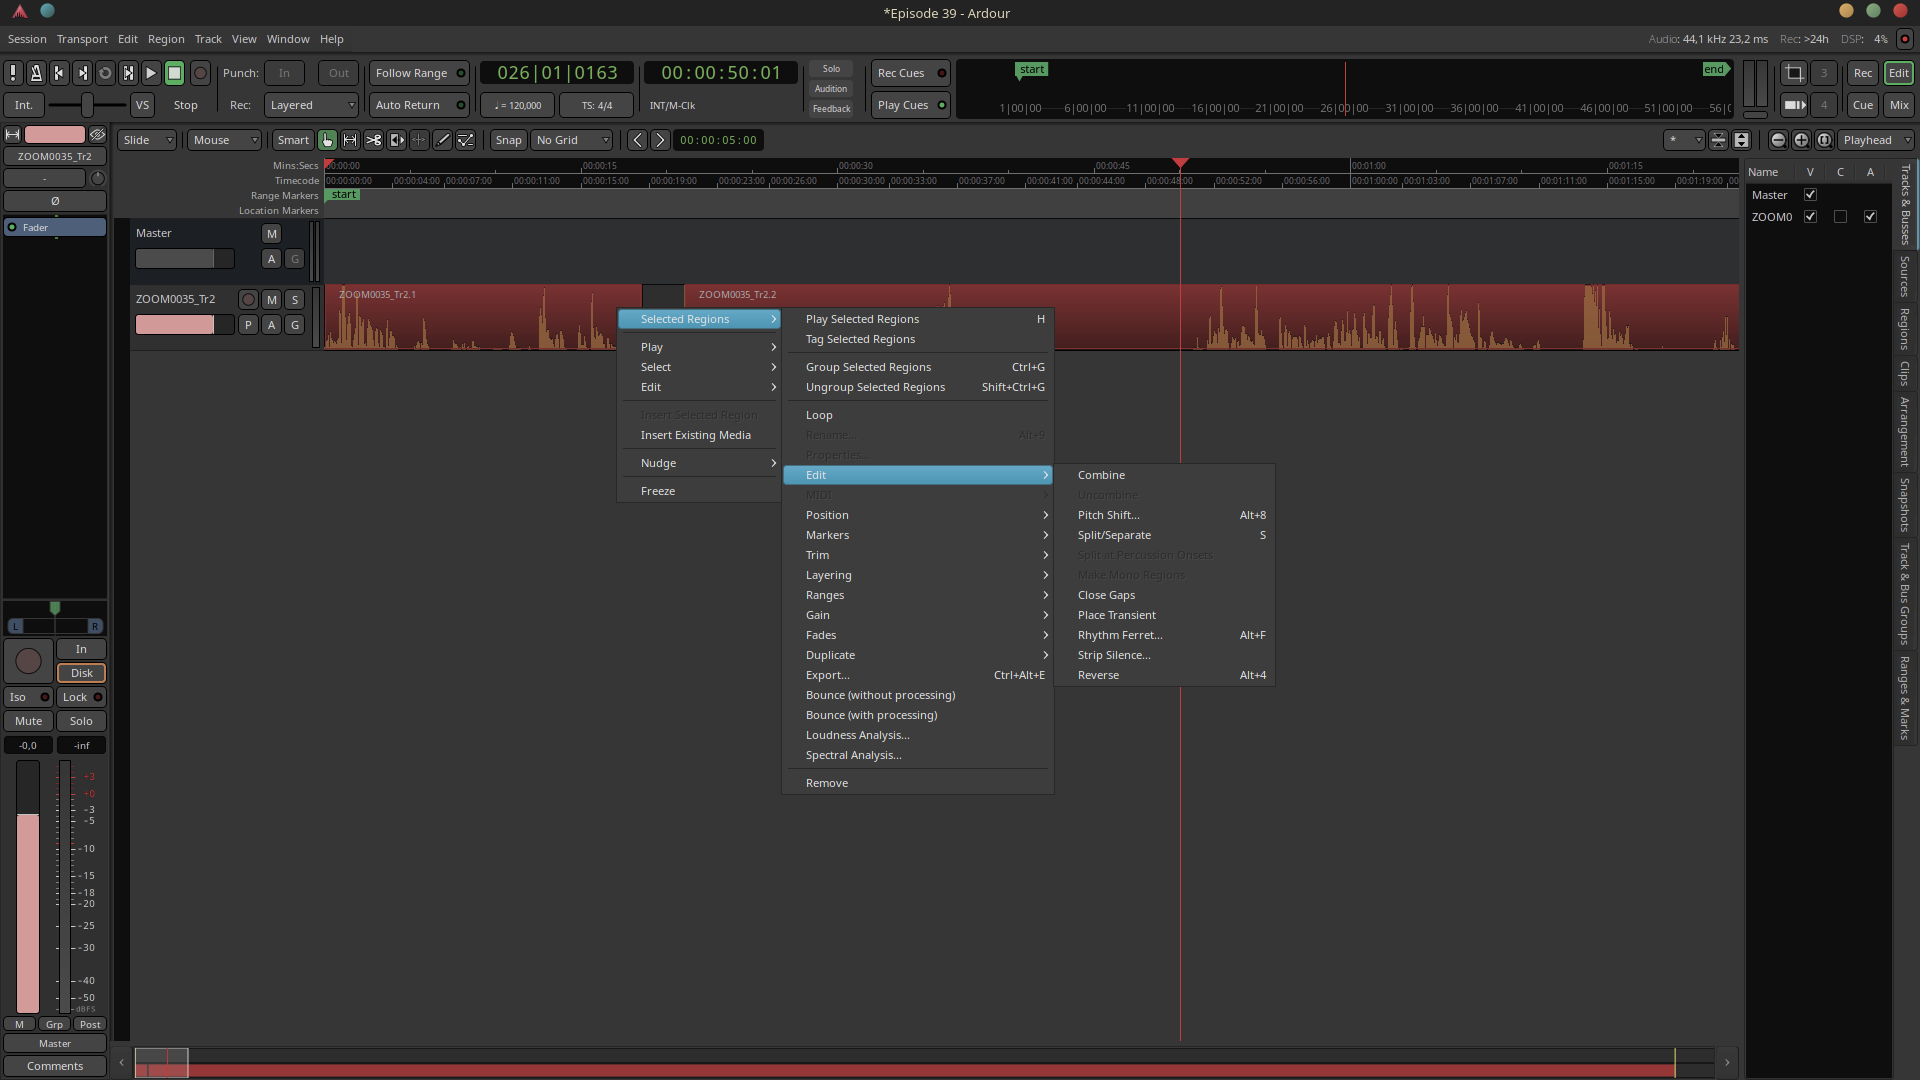1920x1080 pixels.
Task: Open the Layered record mode dropdown
Action: point(312,105)
